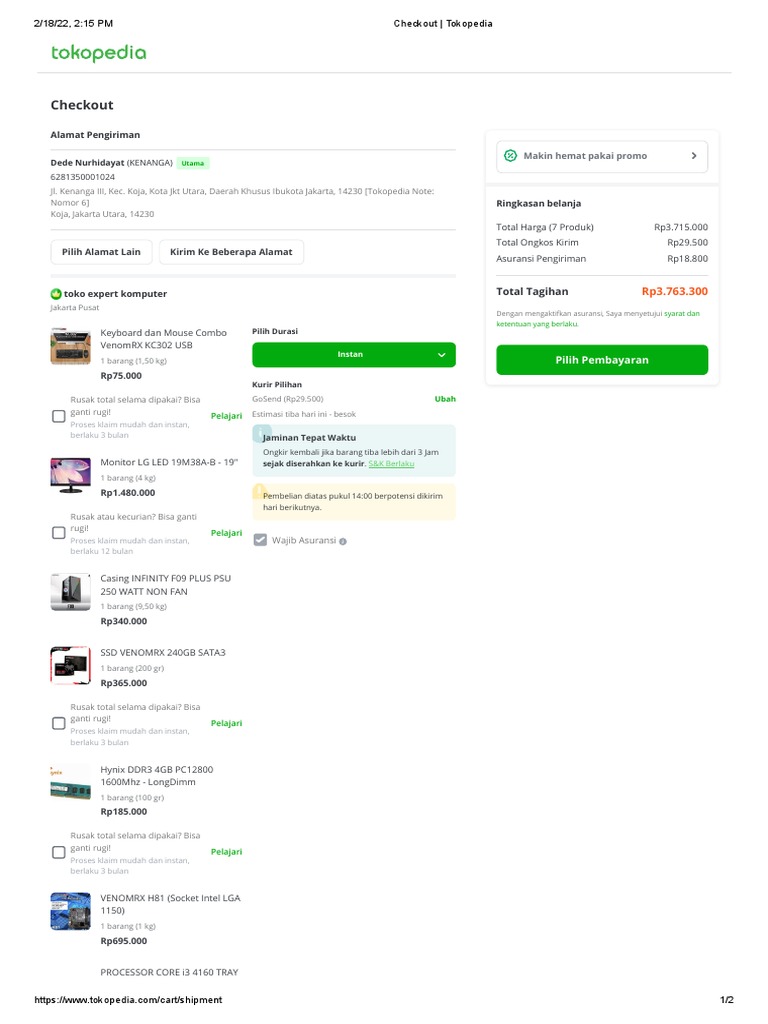Image resolution: width=768 pixels, height=1024 pixels.
Task: Click Ubah to change the courier
Action: (x=445, y=399)
